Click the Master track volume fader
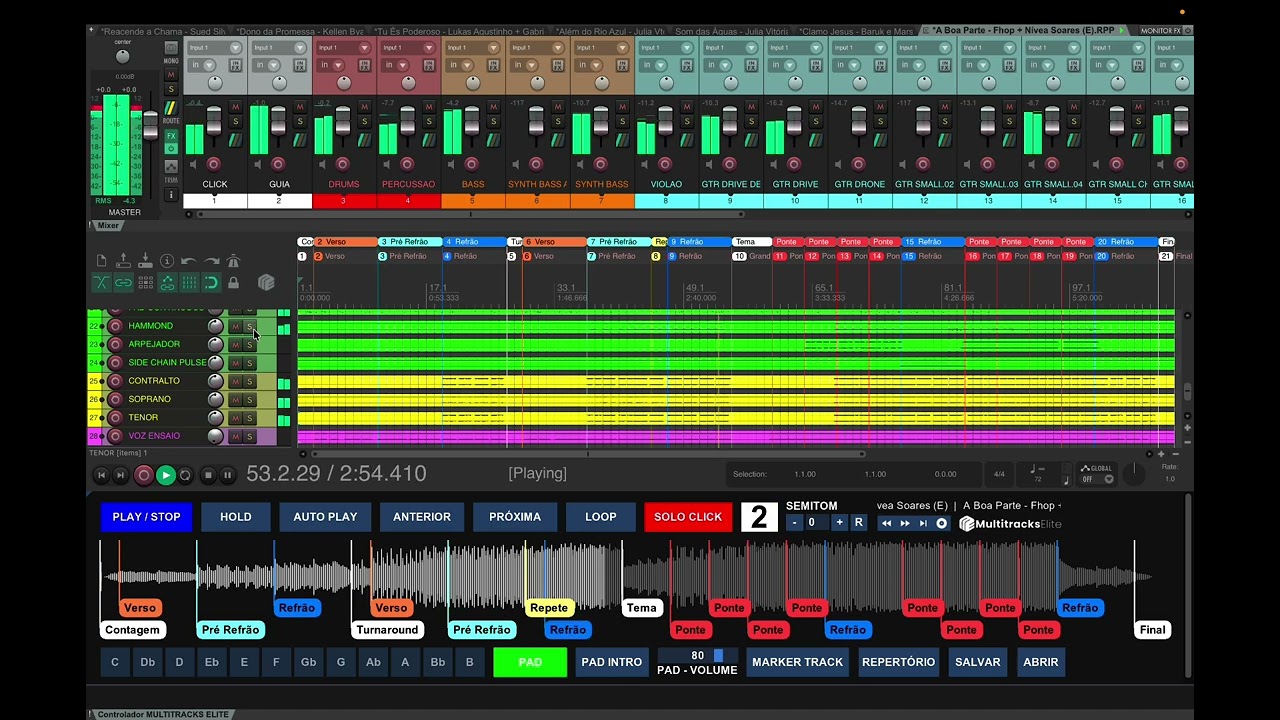The height and width of the screenshot is (720, 1280). [x=150, y=126]
